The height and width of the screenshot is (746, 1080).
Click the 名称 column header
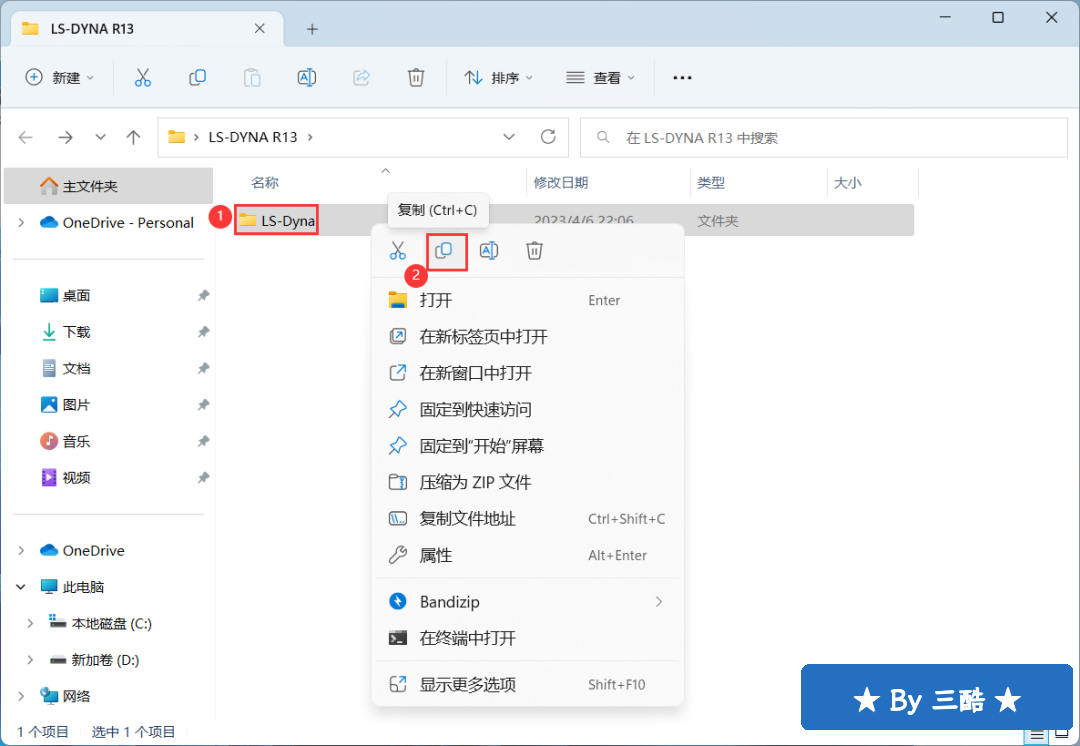(264, 183)
